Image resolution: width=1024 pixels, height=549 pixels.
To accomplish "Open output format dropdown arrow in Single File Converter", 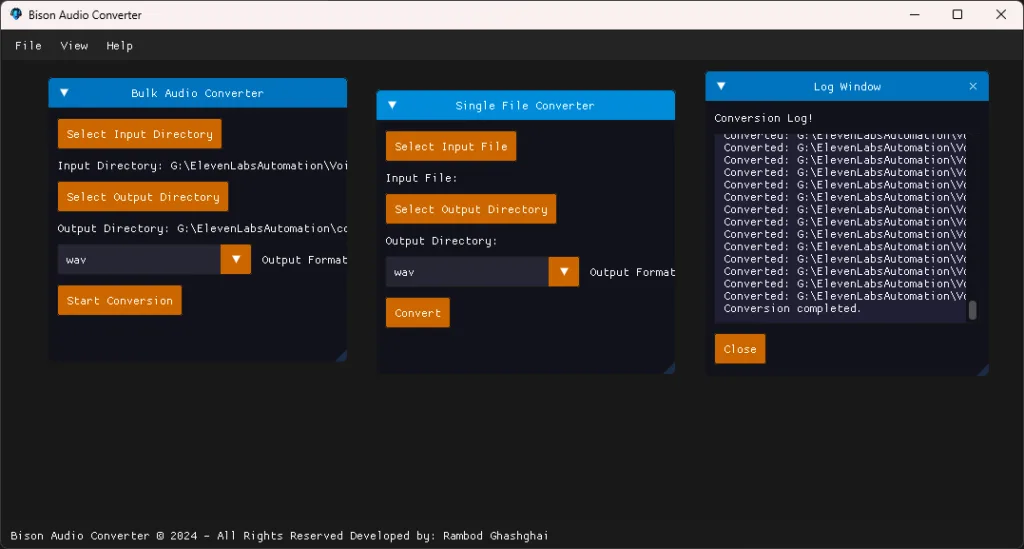I will (564, 272).
